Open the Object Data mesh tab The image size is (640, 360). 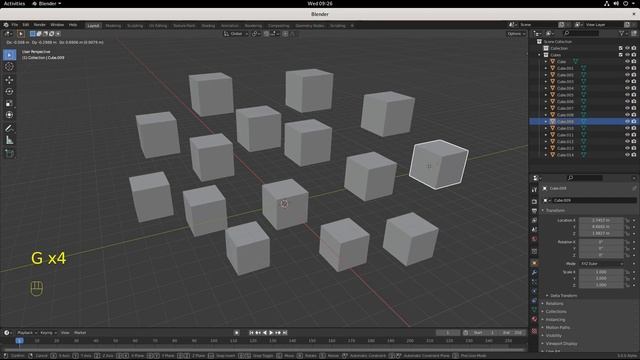pyautogui.click(x=534, y=310)
